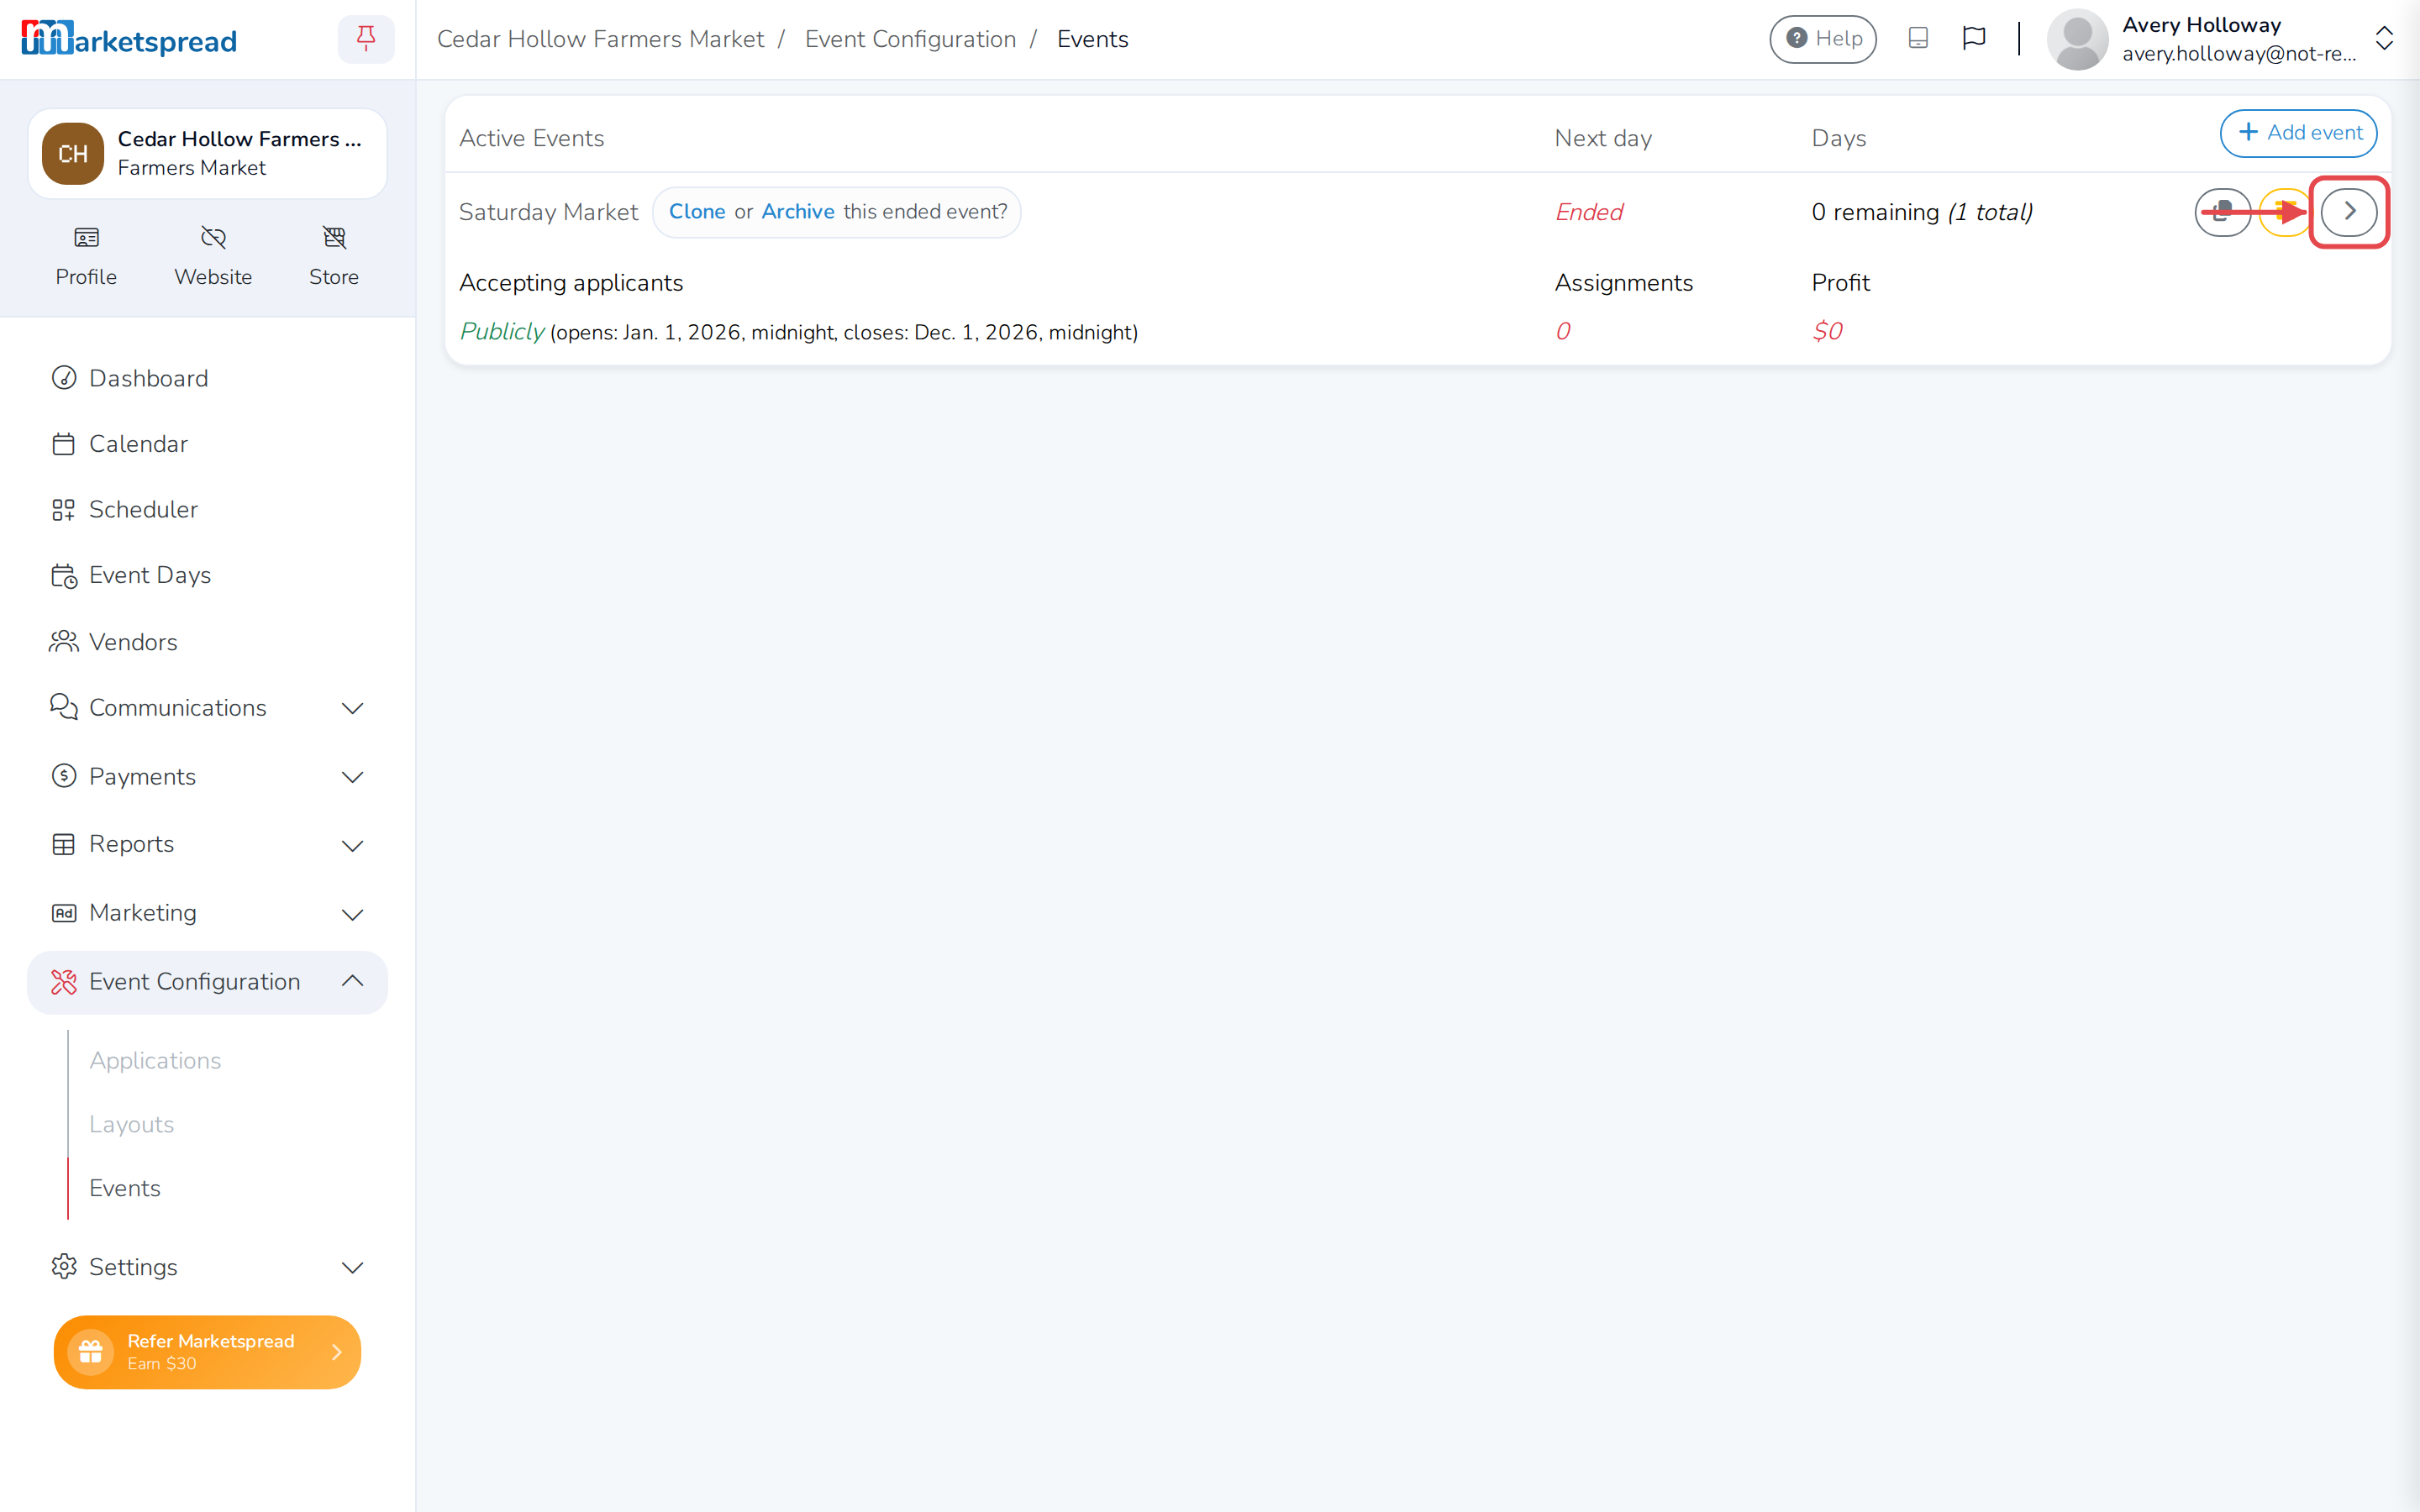Image resolution: width=2420 pixels, height=1512 pixels.
Task: Expand the Payments section
Action: [x=207, y=777]
